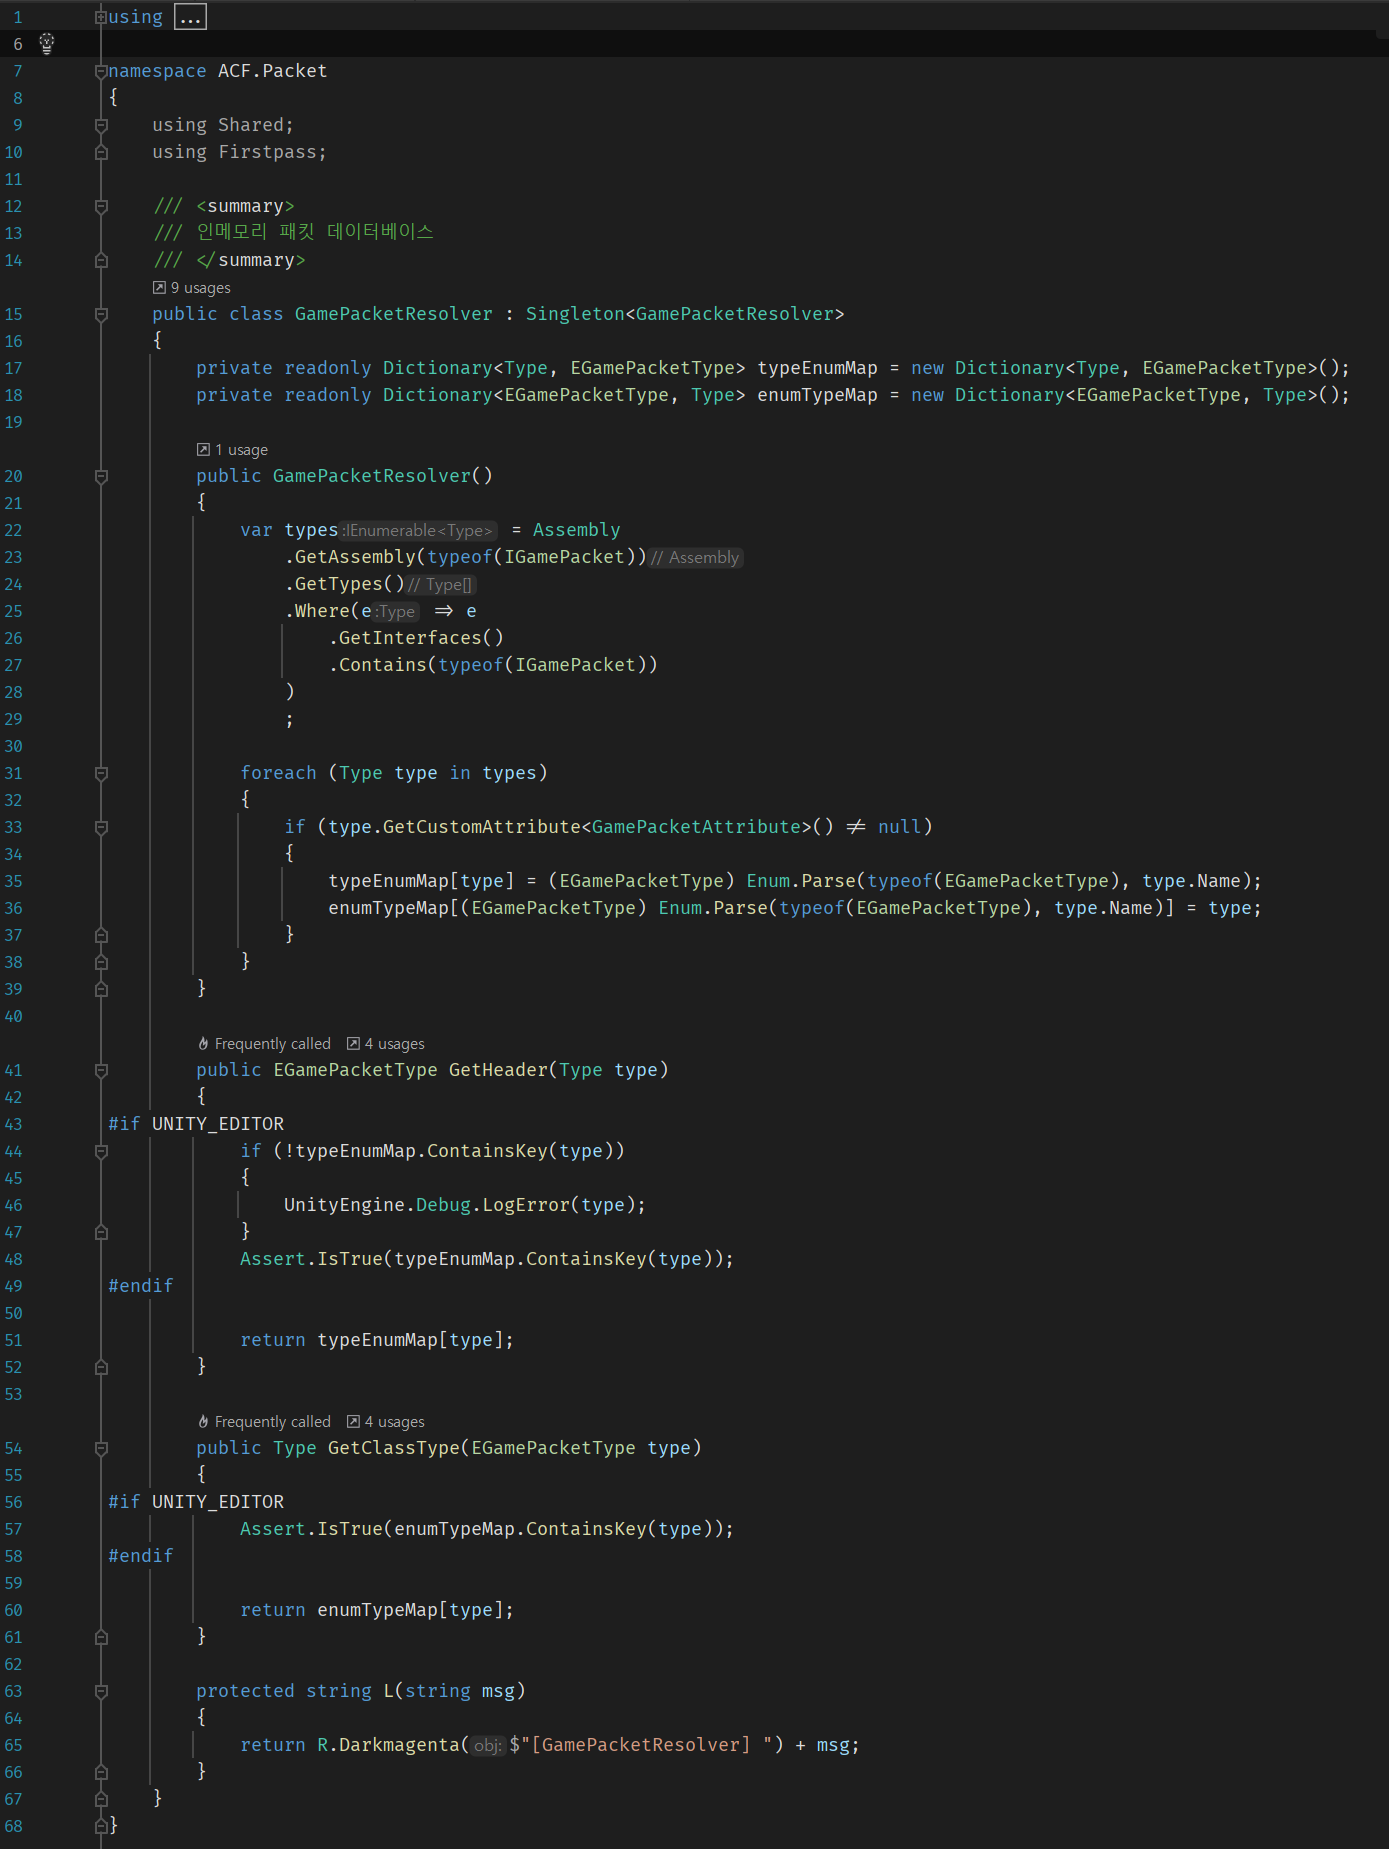Collapse the GetClassType method fold on line 54
This screenshot has width=1389, height=1849.
click(x=101, y=1448)
